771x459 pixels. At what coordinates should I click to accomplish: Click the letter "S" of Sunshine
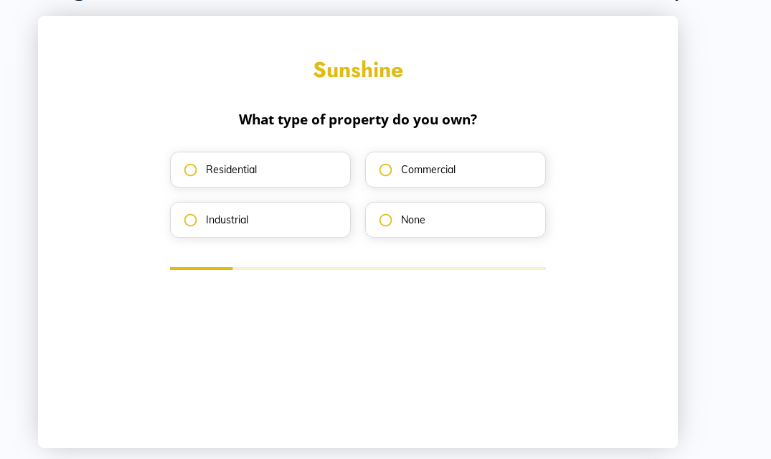pyautogui.click(x=320, y=70)
